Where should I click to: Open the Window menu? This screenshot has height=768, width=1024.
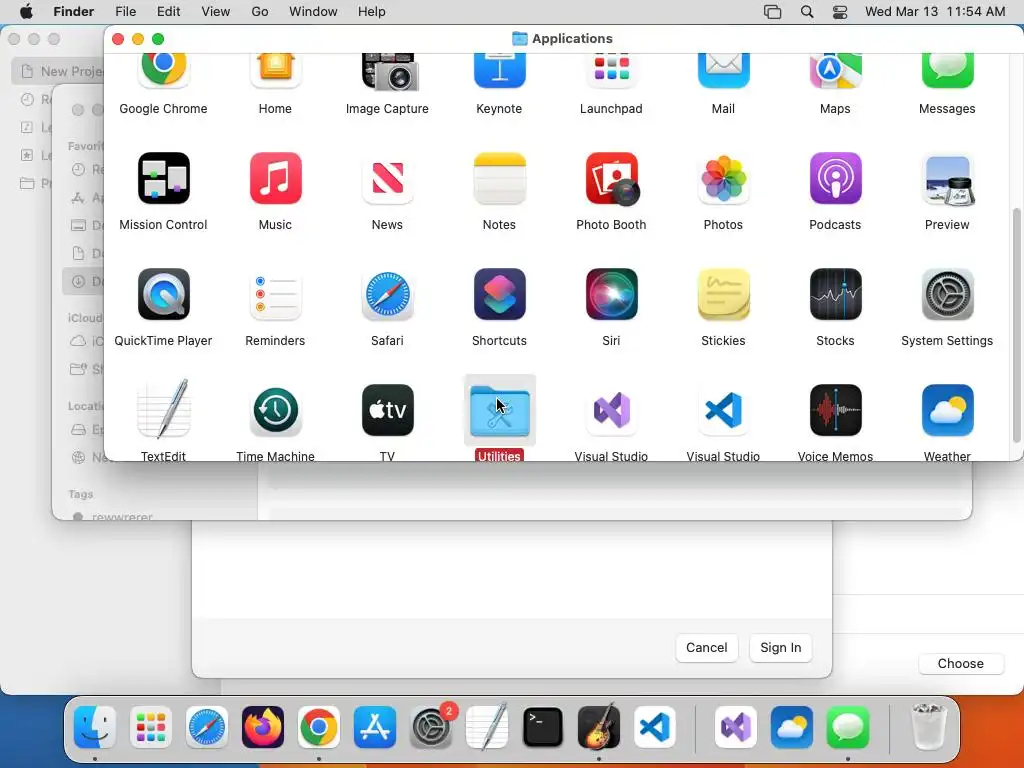313,12
